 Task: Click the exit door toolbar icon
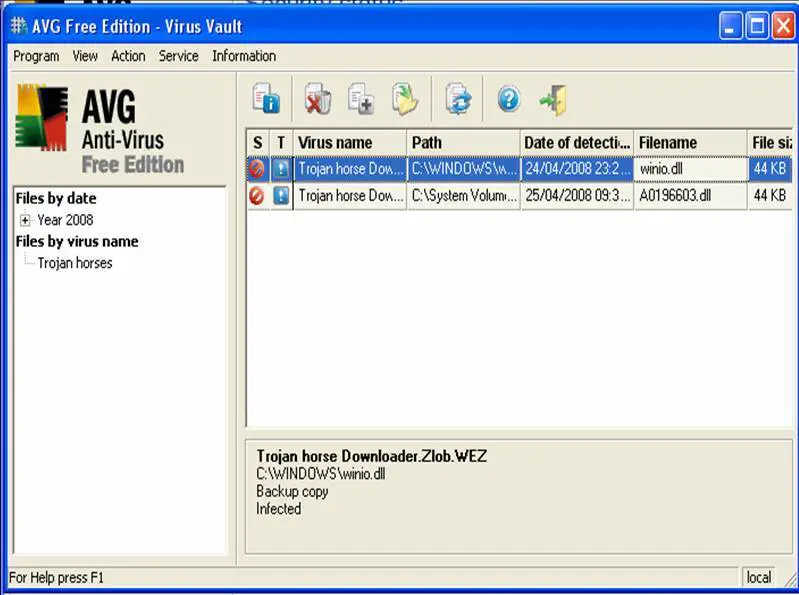[x=553, y=100]
